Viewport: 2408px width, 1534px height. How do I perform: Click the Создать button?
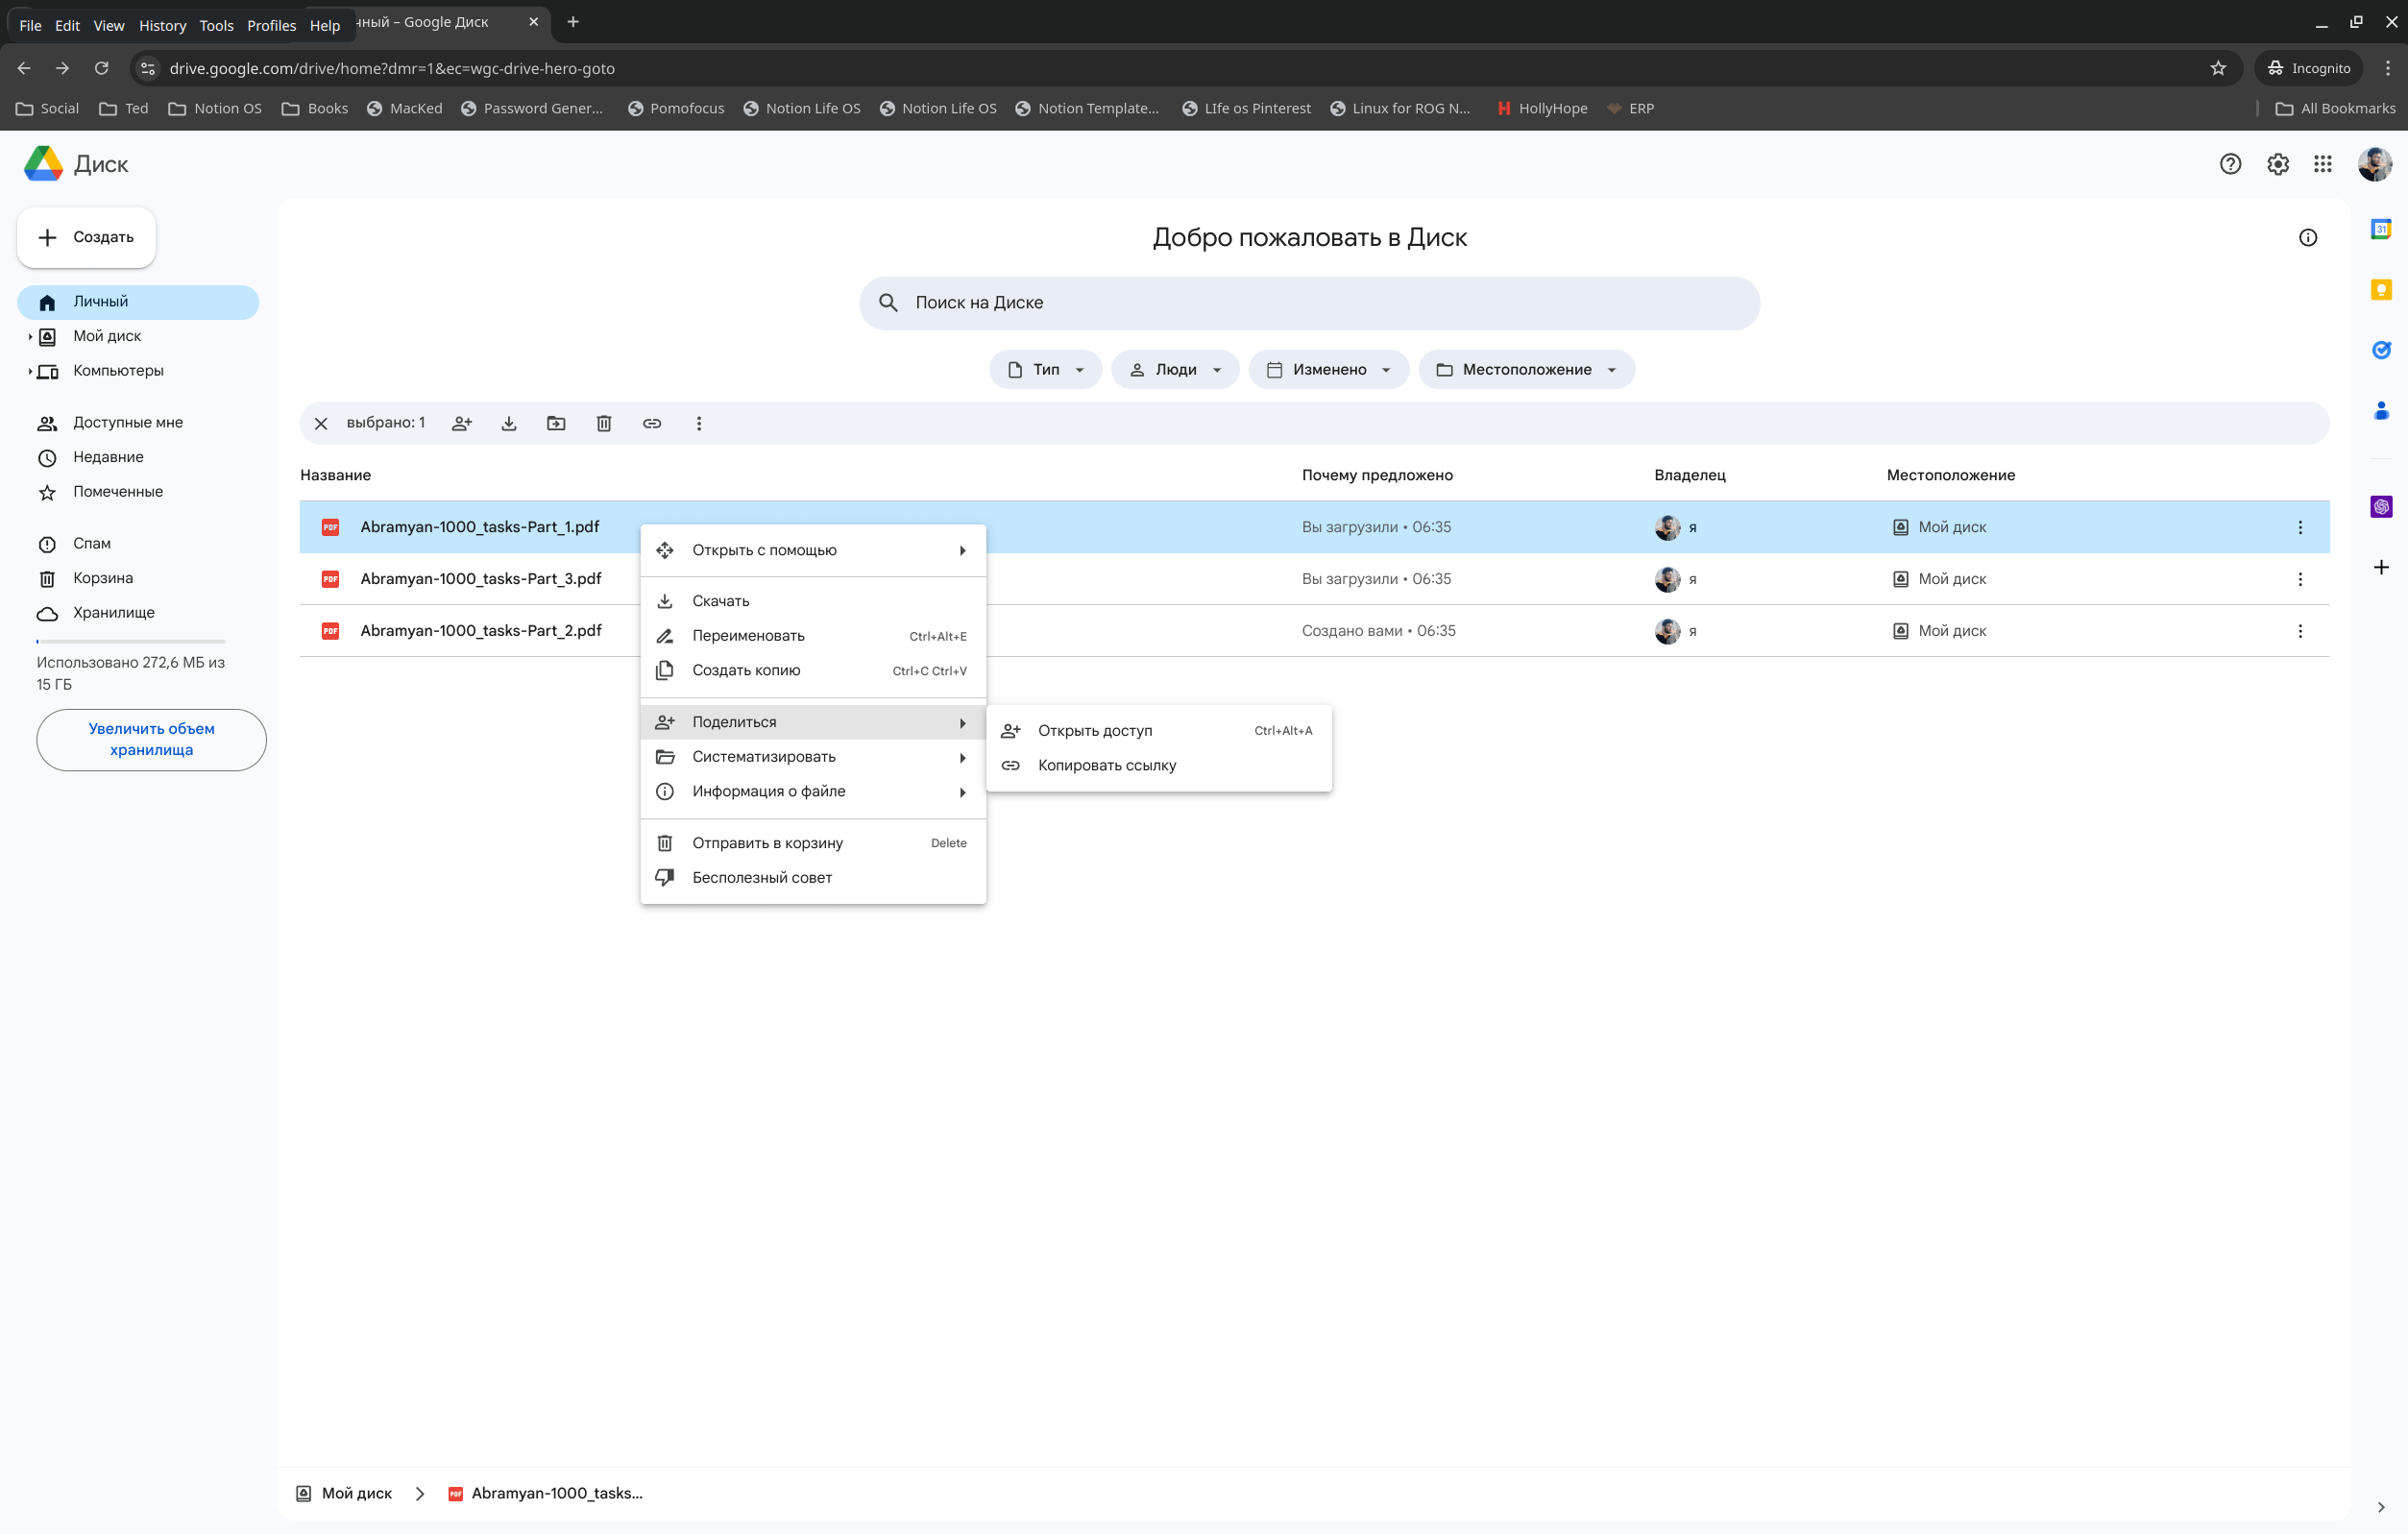[87, 237]
